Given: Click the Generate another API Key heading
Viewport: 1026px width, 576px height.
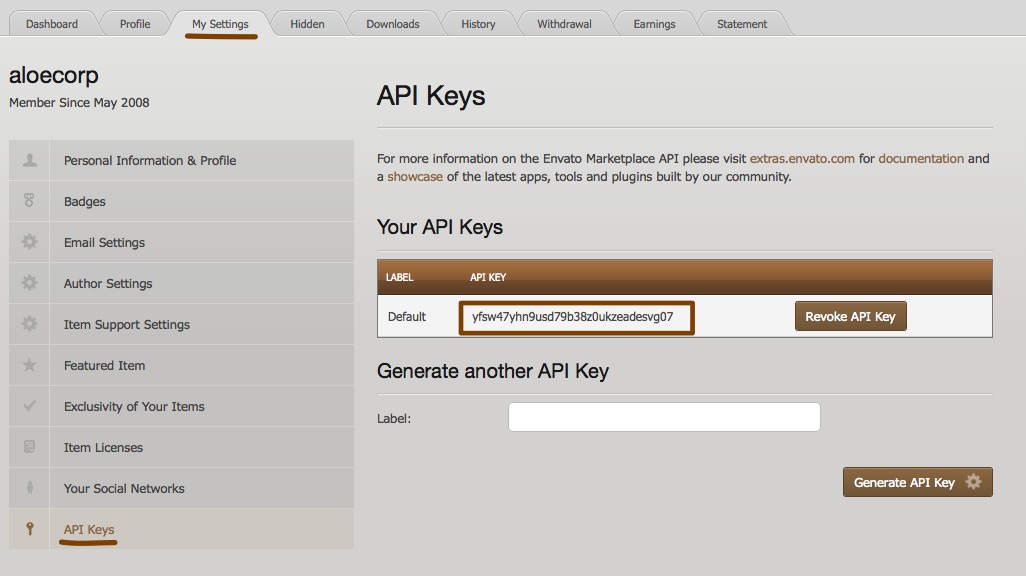Looking at the screenshot, I should pos(493,371).
